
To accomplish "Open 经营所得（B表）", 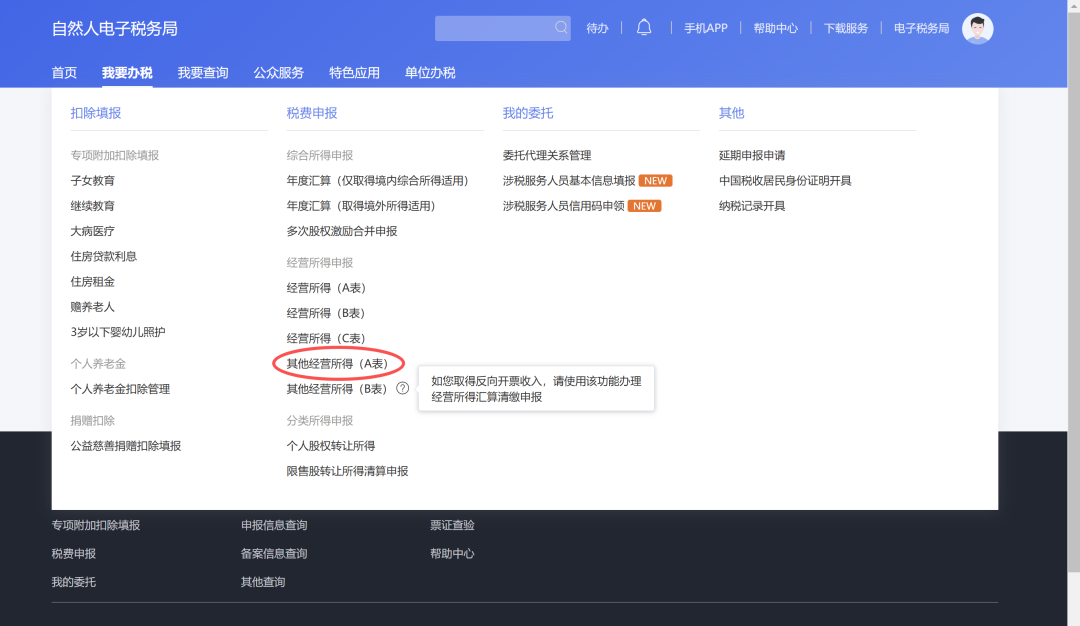I will point(326,313).
